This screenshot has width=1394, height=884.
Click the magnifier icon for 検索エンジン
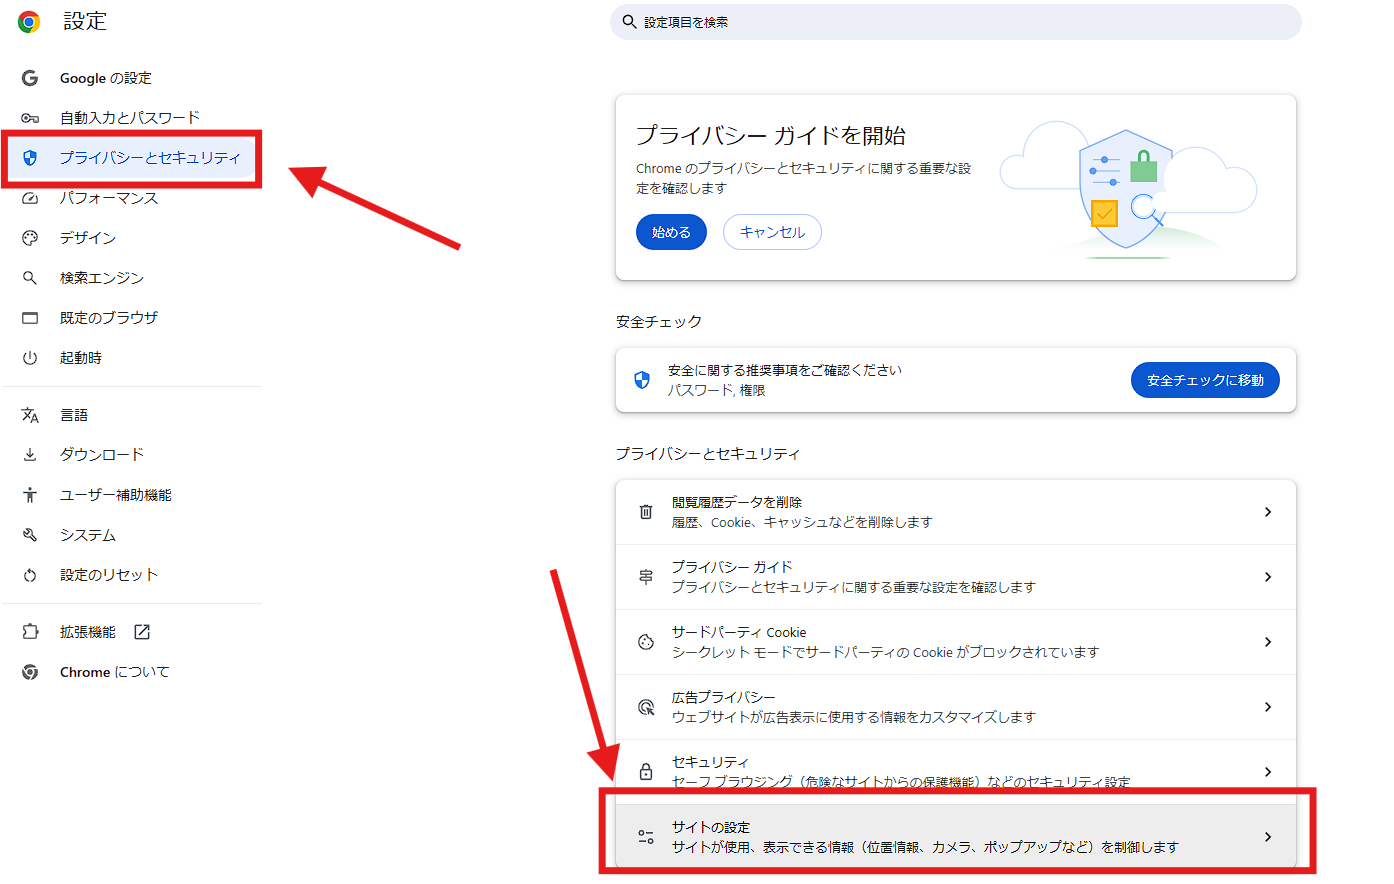30,278
